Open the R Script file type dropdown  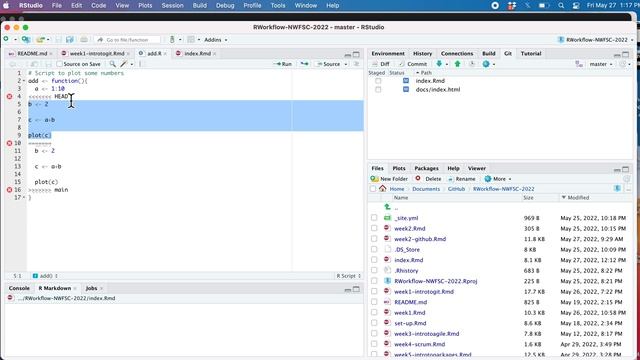point(349,276)
